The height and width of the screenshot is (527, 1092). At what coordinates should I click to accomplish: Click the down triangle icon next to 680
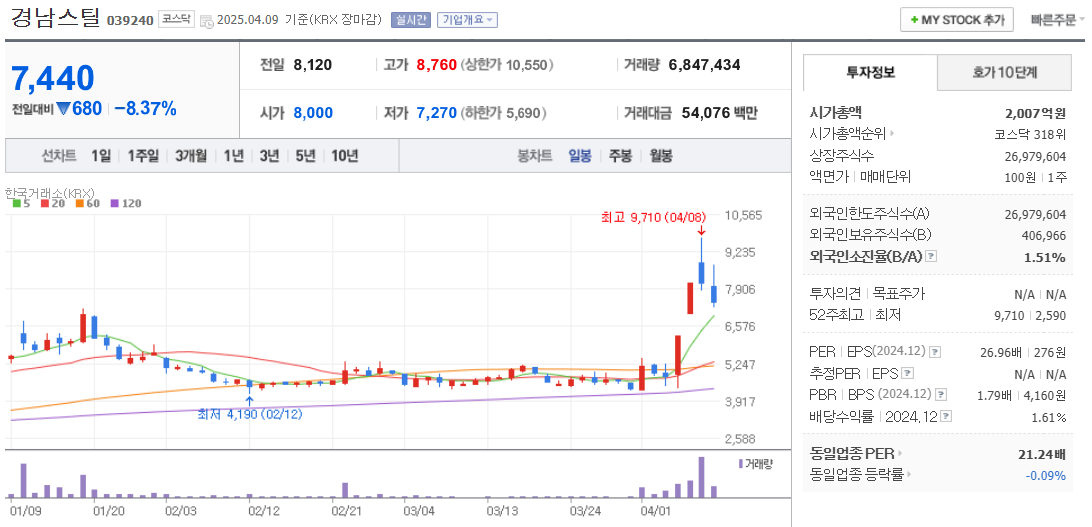point(63,109)
